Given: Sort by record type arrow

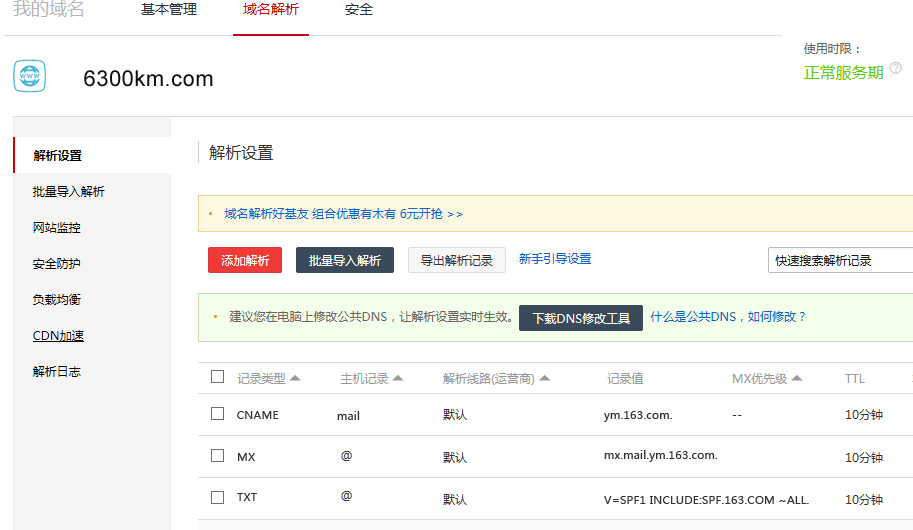Looking at the screenshot, I should pos(295,379).
